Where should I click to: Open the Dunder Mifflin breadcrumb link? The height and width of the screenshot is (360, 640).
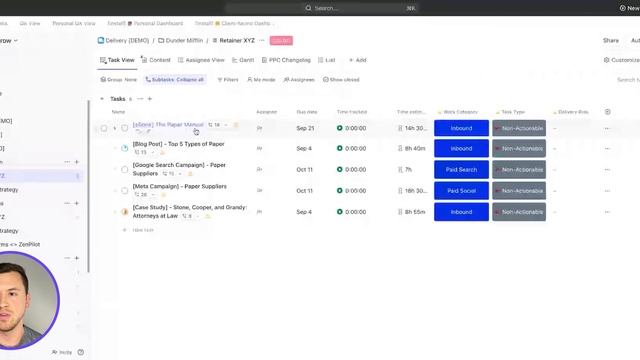pos(184,40)
